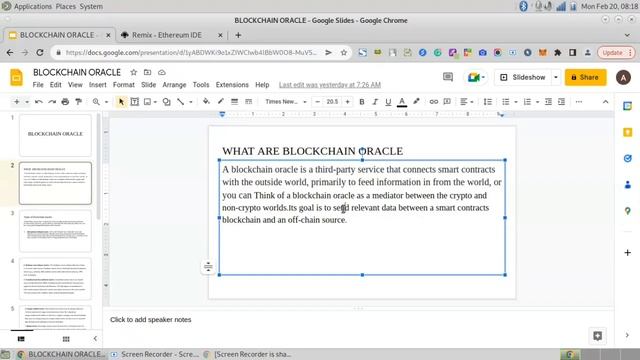Choose the Select cursor tool

coord(121,102)
